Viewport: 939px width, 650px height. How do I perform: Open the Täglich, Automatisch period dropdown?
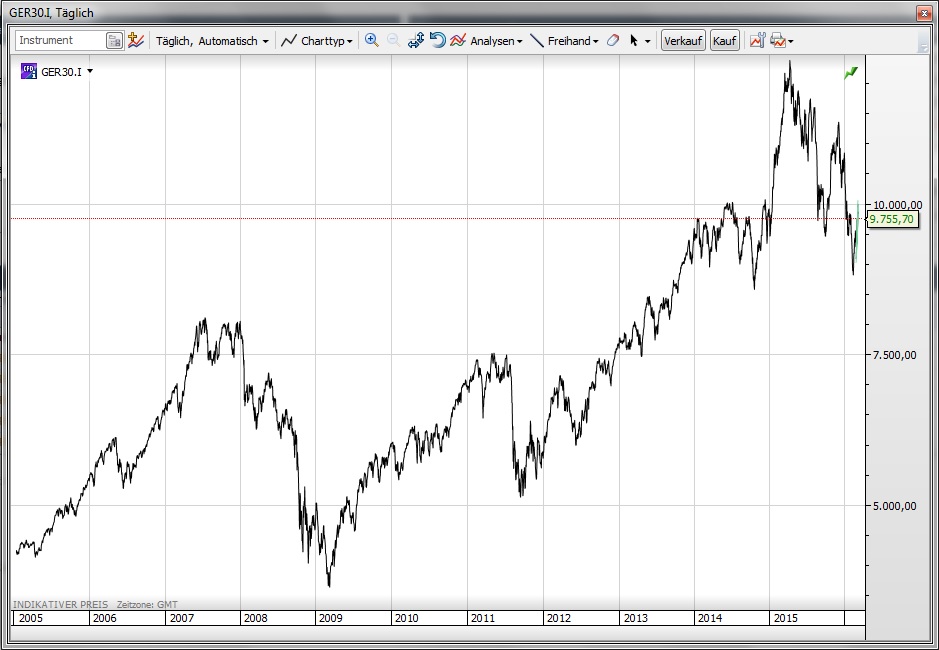(x=212, y=41)
